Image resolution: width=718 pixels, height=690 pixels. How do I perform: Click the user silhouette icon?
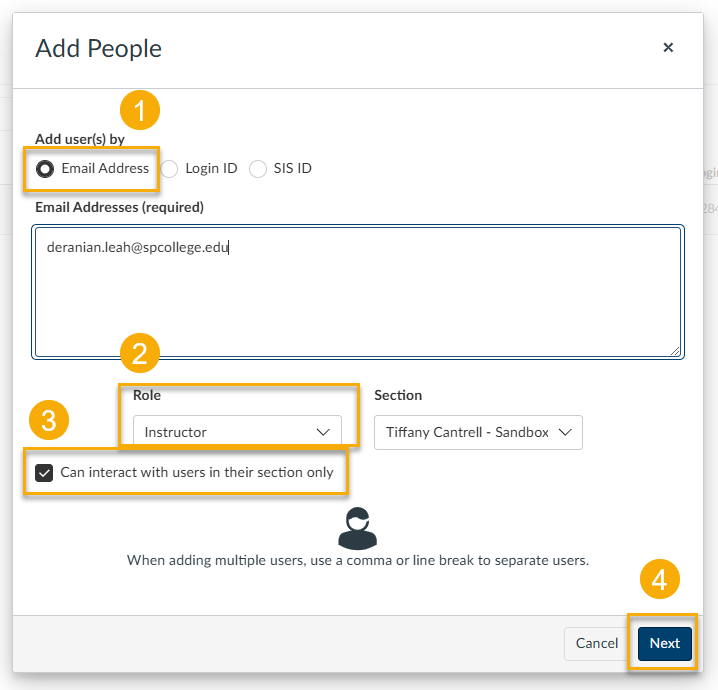pyautogui.click(x=357, y=528)
